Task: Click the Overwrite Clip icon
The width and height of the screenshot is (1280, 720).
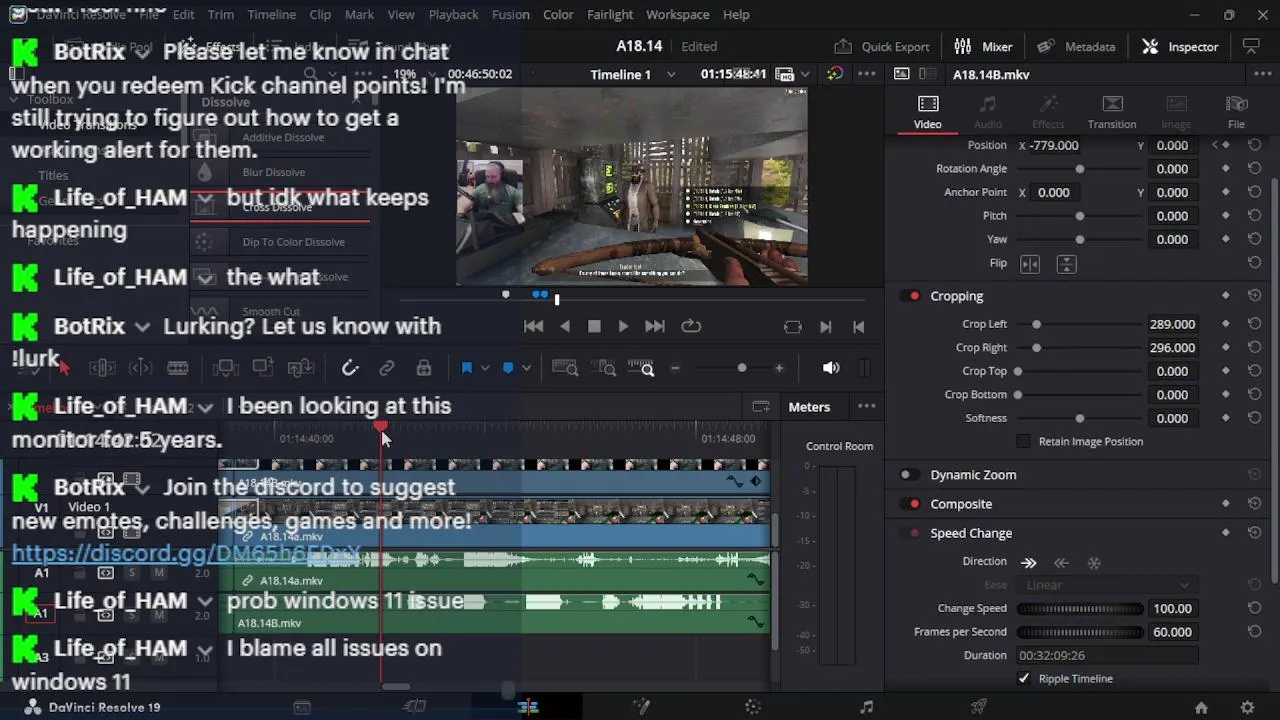Action: [x=263, y=368]
